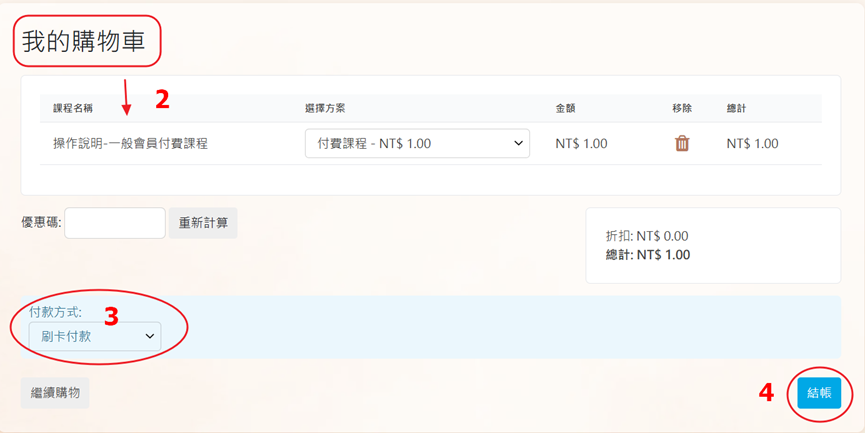Click the 選擇方案 column header
This screenshot has width=865, height=433.
[x=325, y=108]
